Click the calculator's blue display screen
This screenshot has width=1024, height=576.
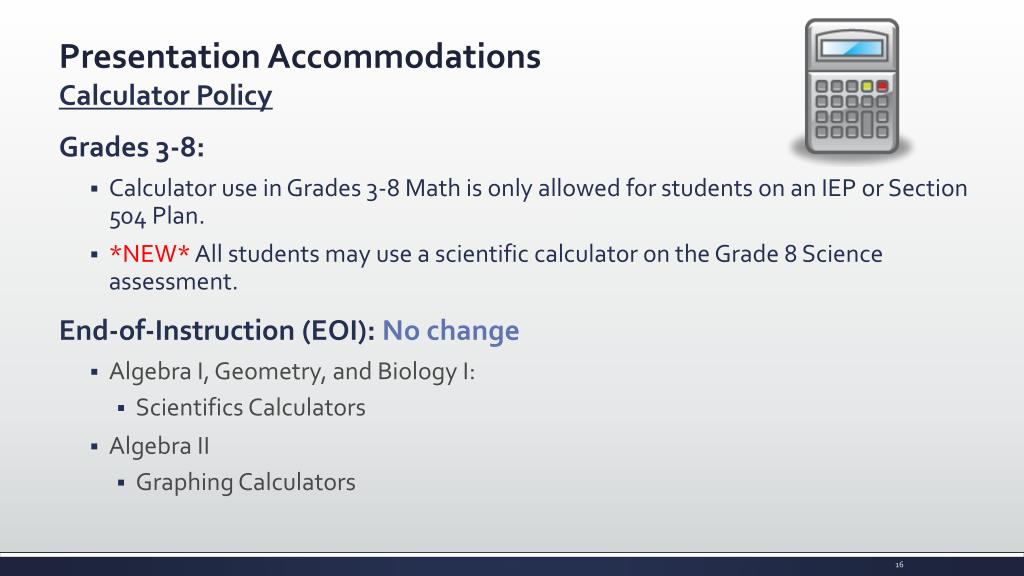[x=852, y=48]
